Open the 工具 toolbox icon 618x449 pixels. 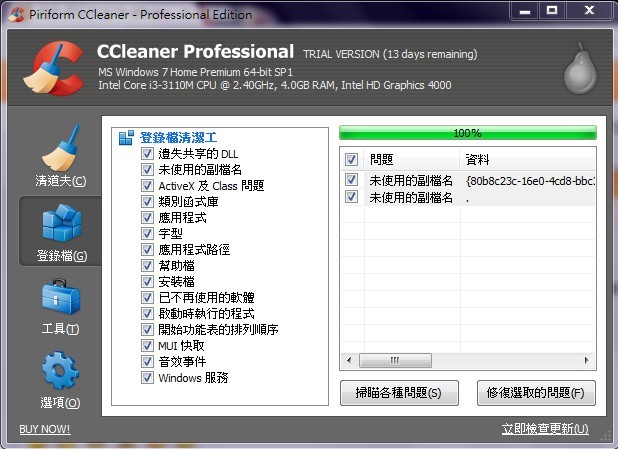pyautogui.click(x=61, y=297)
